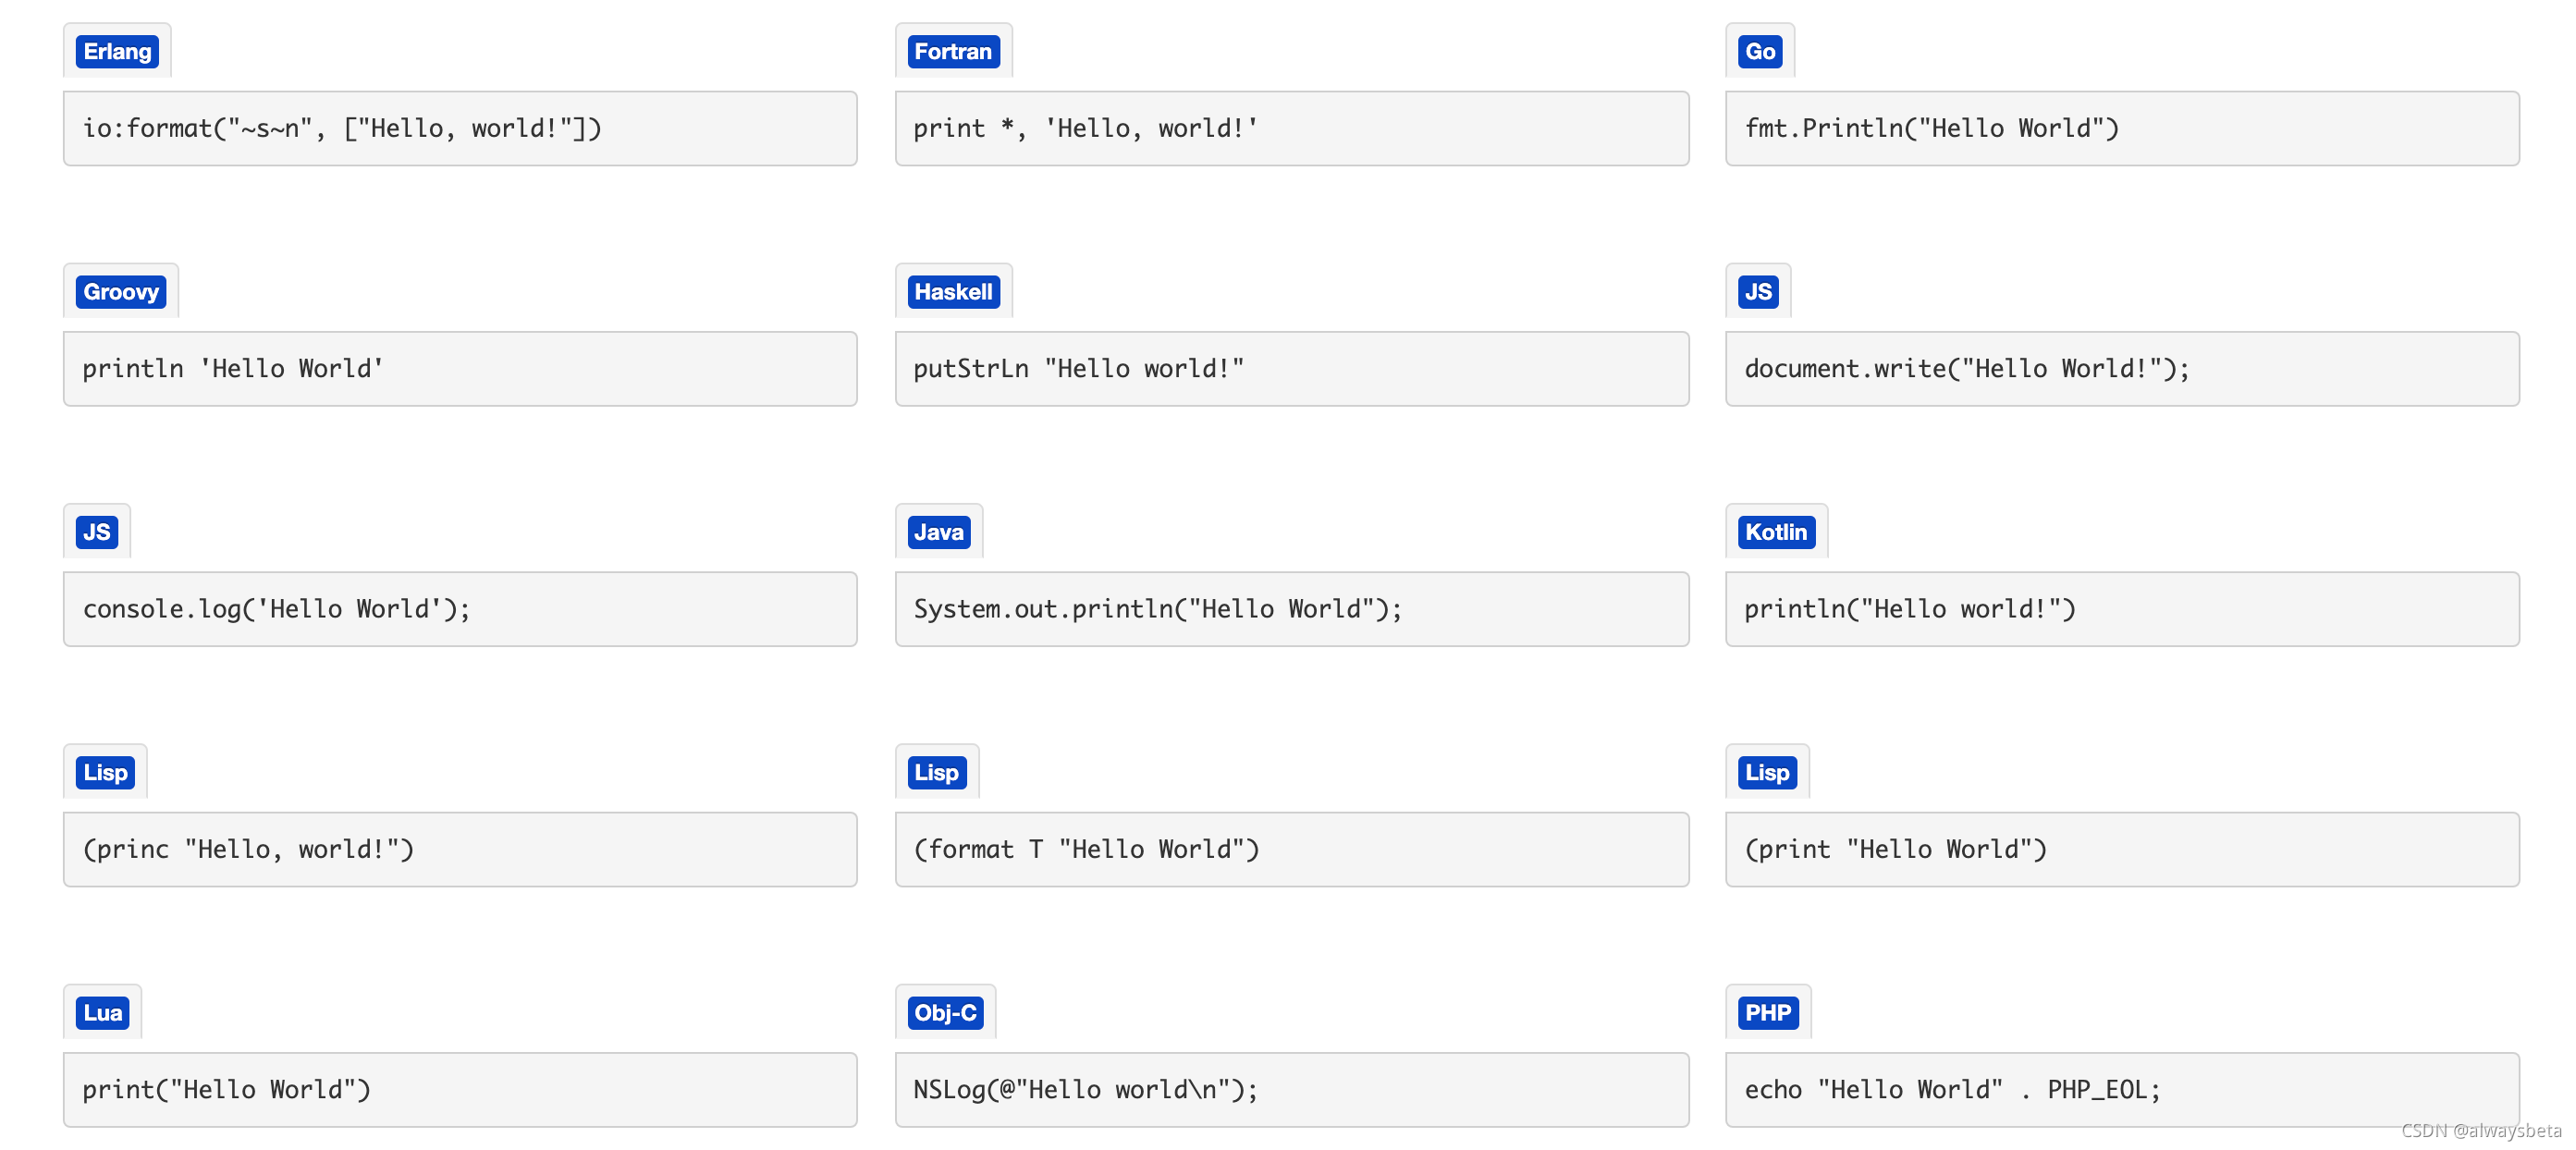Click the PHP language tag

coord(1768,1013)
